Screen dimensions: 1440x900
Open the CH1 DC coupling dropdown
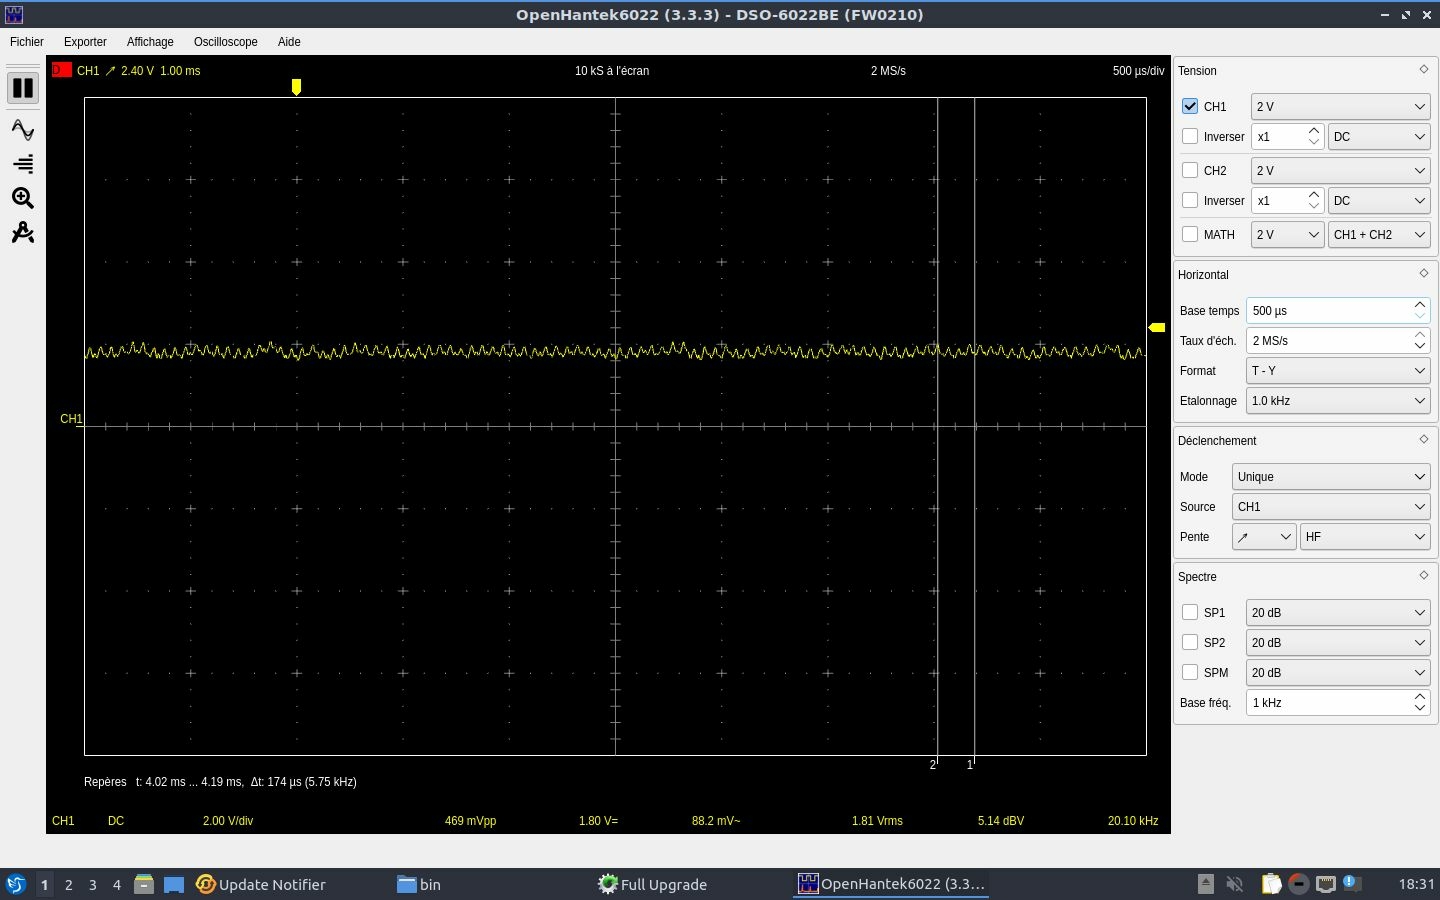(x=1379, y=136)
